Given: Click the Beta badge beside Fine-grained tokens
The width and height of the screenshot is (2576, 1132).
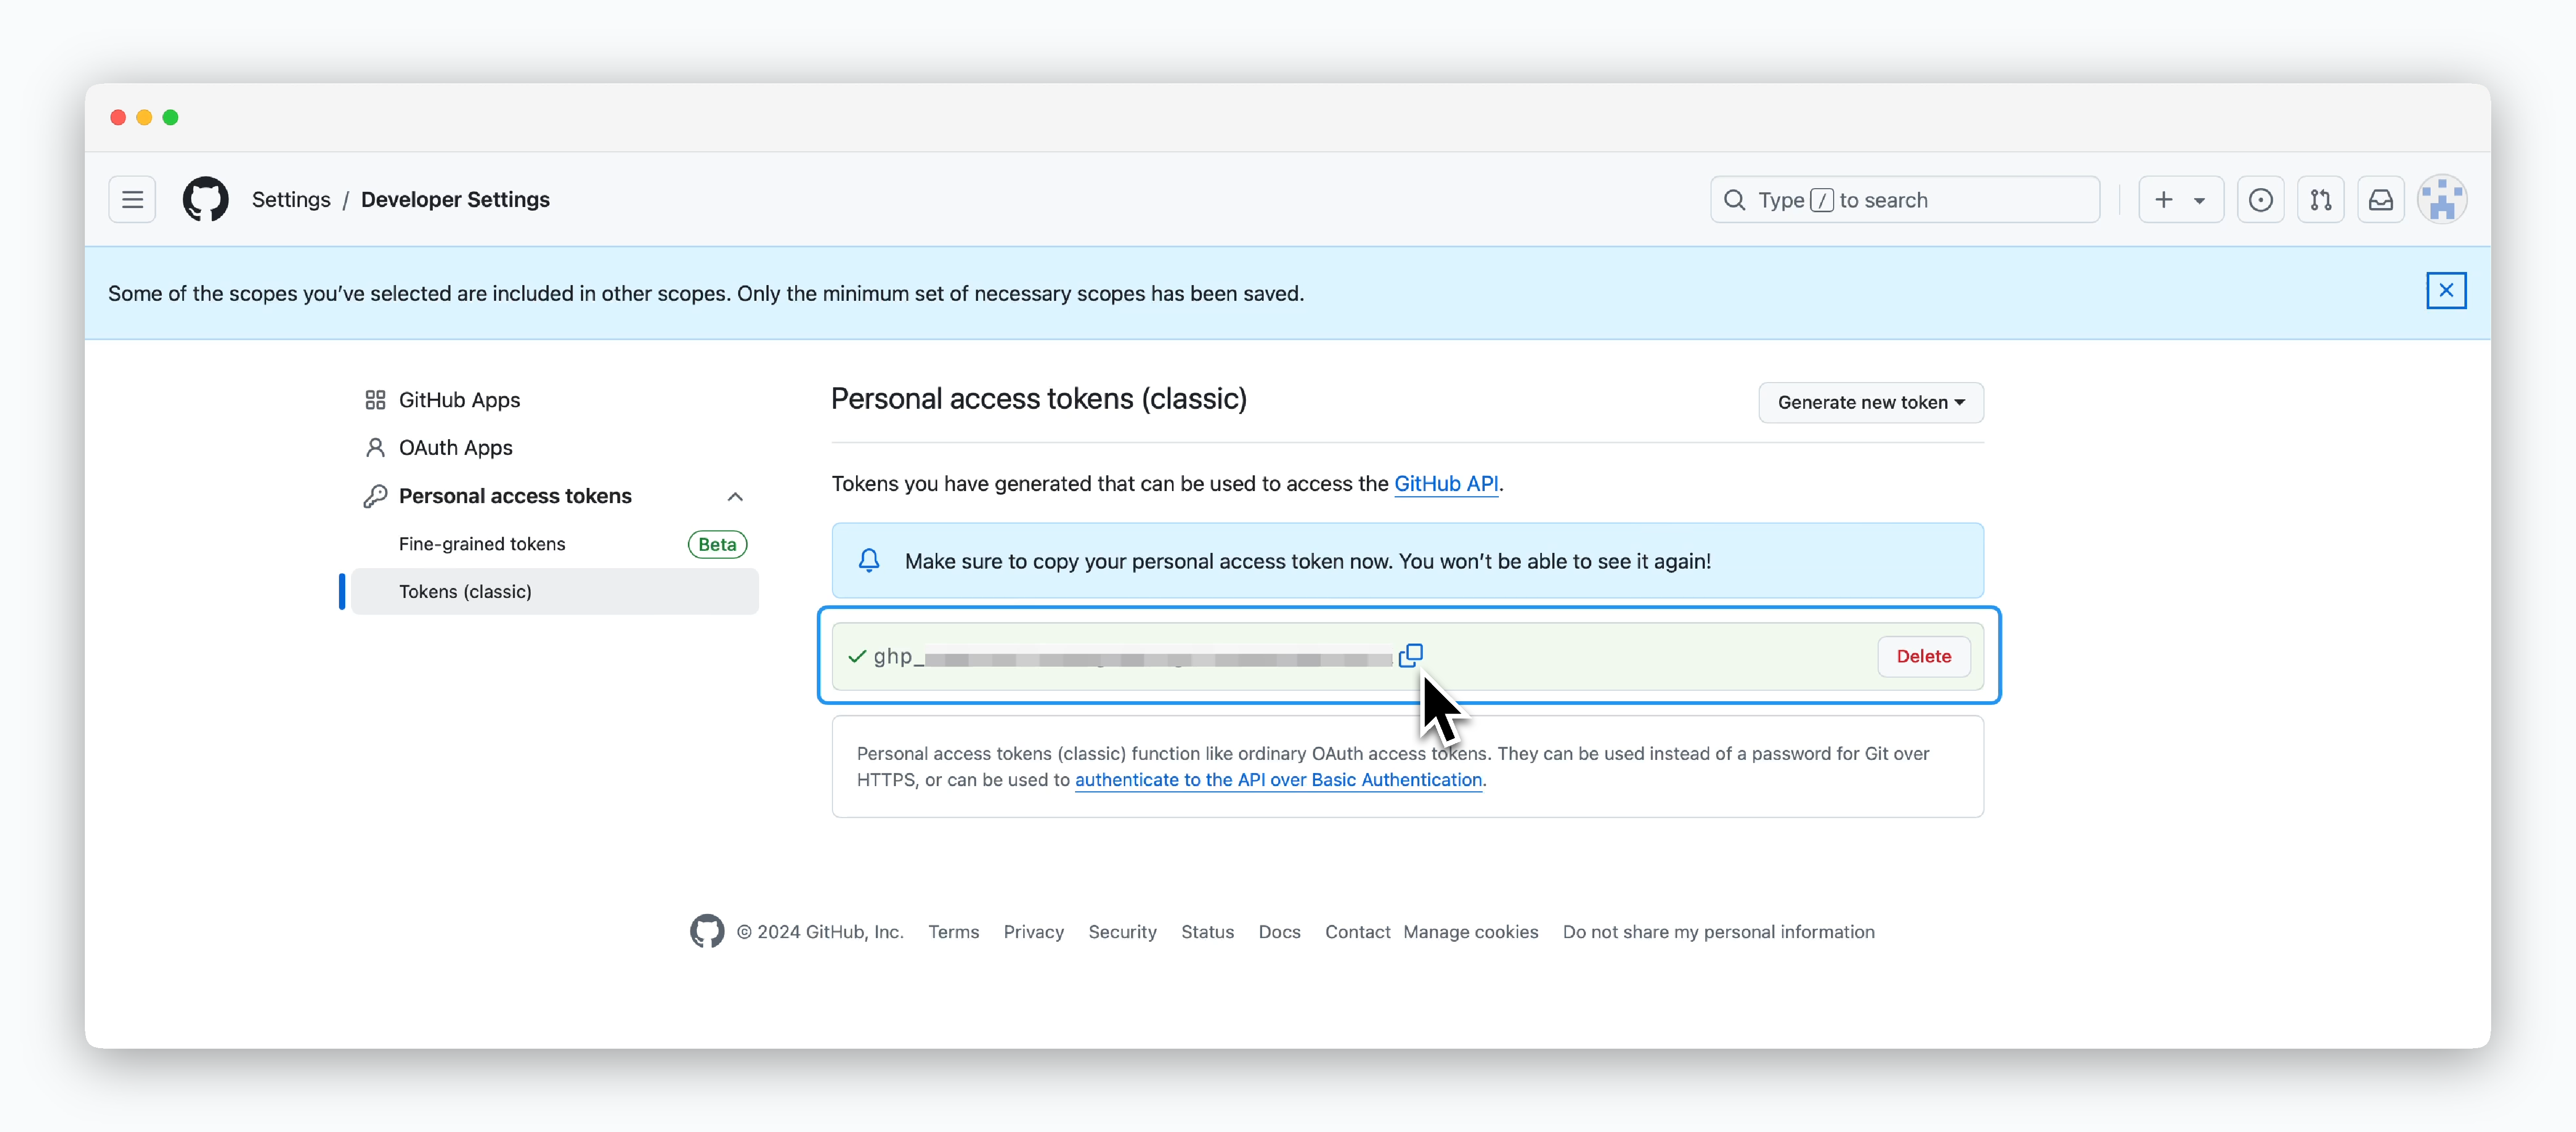Looking at the screenshot, I should click(717, 544).
